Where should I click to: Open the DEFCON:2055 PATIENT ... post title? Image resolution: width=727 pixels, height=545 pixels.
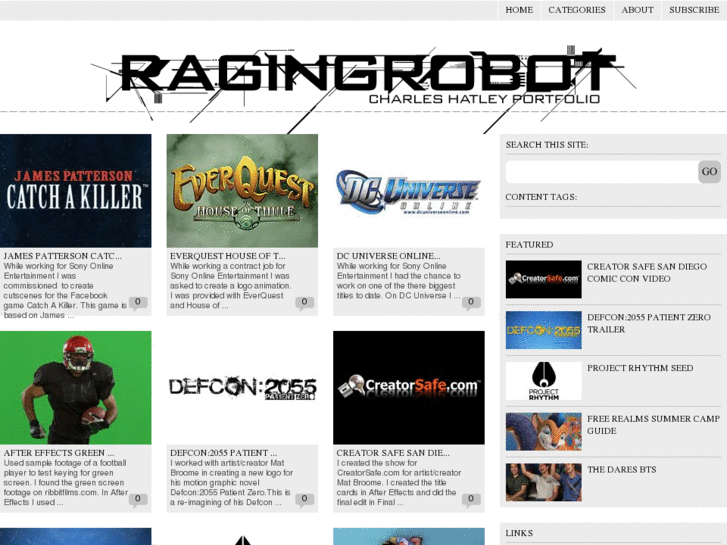click(223, 453)
